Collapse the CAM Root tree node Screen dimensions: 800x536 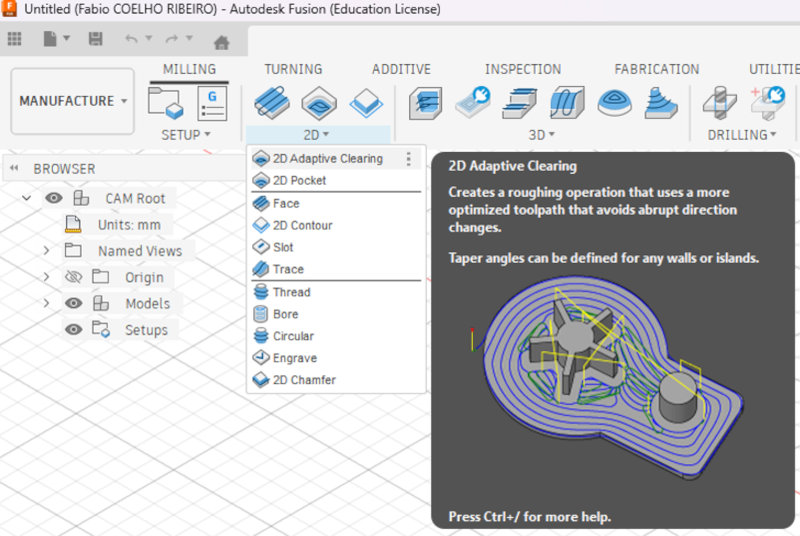click(x=27, y=198)
